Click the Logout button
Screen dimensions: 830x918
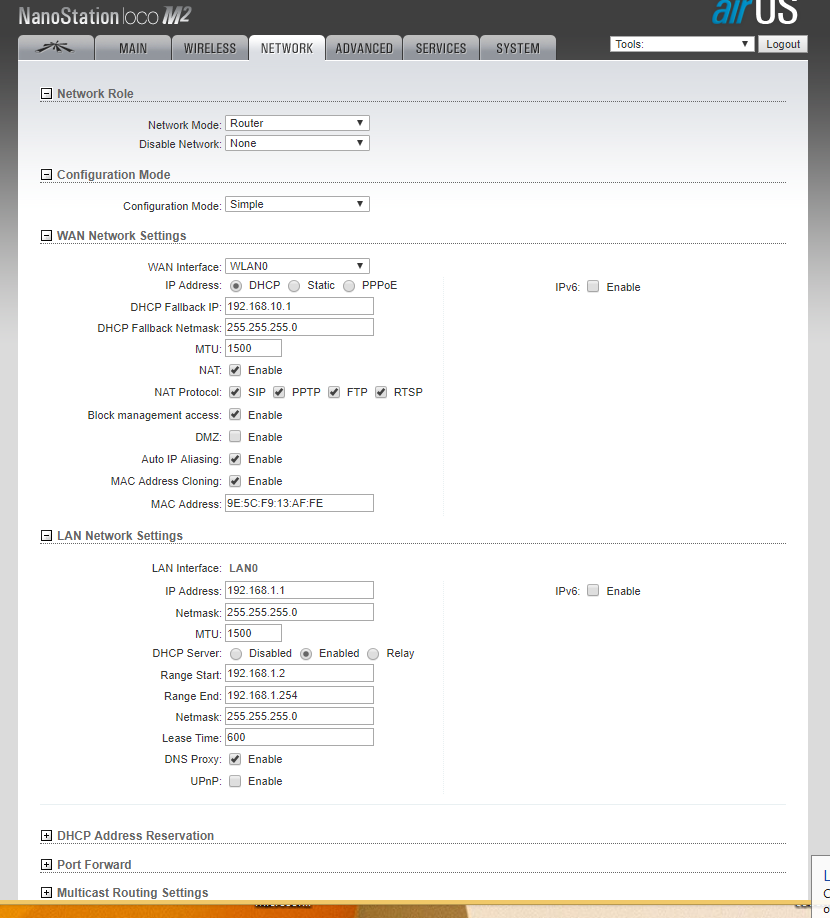(783, 44)
